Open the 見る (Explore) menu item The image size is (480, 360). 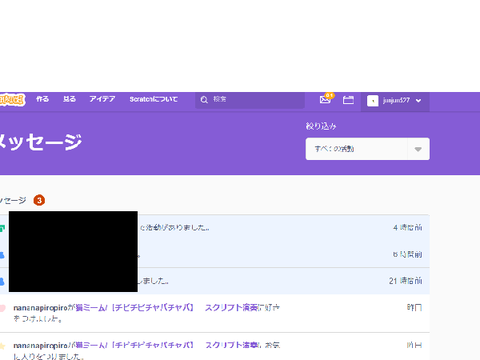pos(69,99)
